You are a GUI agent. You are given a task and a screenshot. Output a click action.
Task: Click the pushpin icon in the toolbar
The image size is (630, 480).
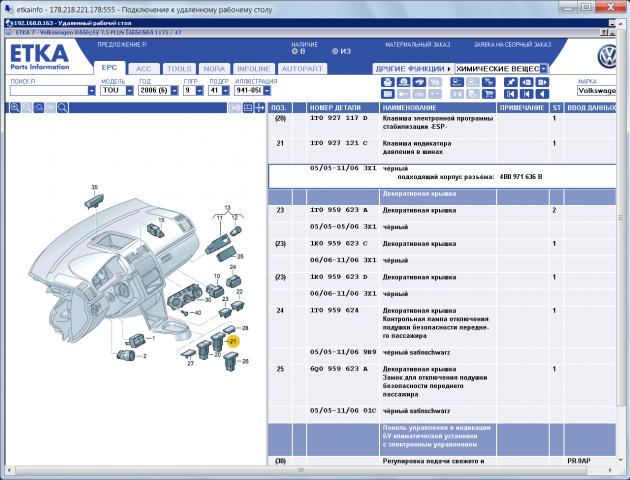pos(511,82)
